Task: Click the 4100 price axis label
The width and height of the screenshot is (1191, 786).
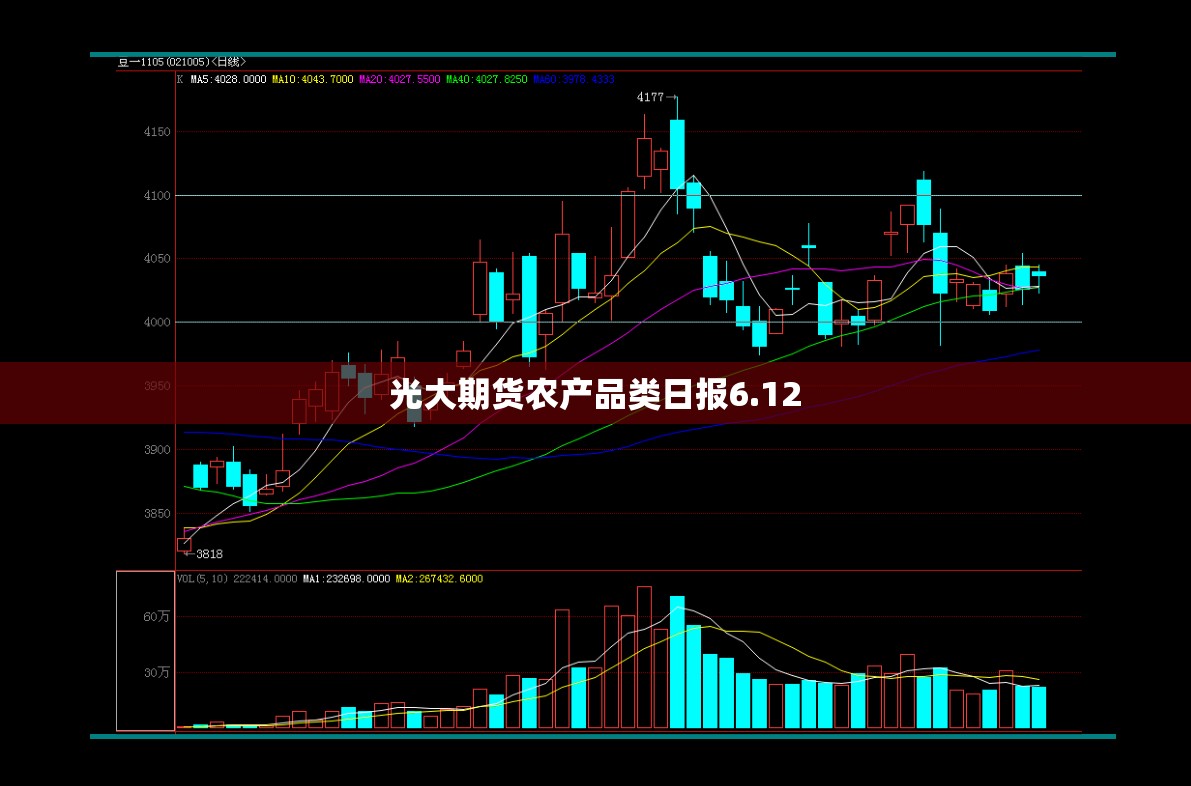Action: click(x=157, y=195)
